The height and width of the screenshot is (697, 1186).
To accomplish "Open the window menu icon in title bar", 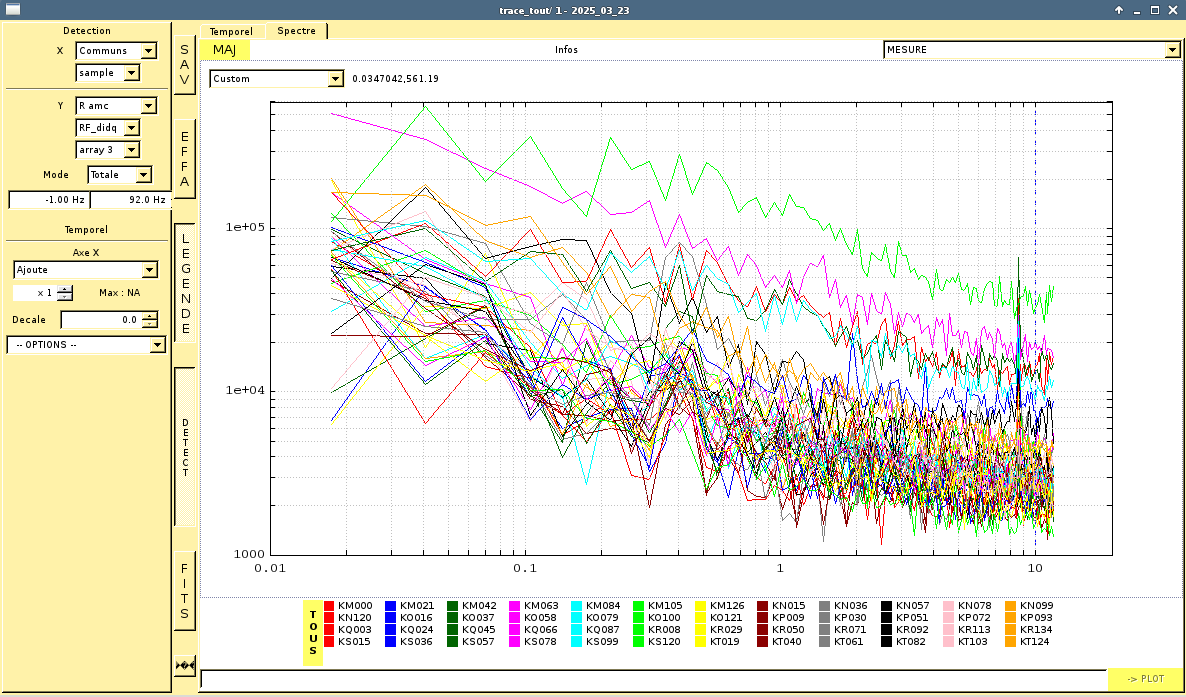I will coord(14,9).
